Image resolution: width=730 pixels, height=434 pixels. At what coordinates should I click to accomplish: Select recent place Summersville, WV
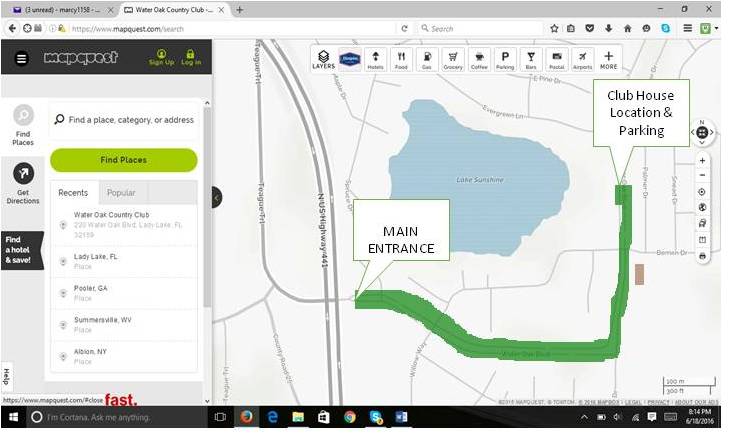click(124, 325)
